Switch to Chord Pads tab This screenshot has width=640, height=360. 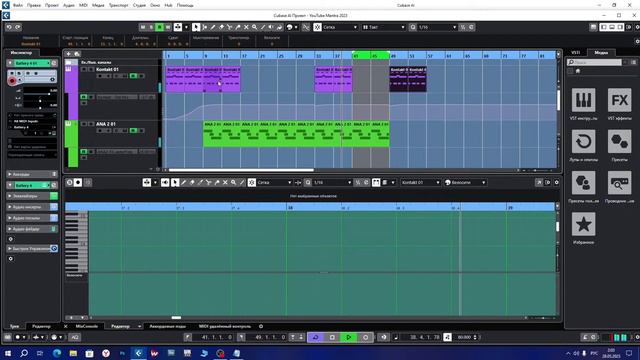coord(167,326)
